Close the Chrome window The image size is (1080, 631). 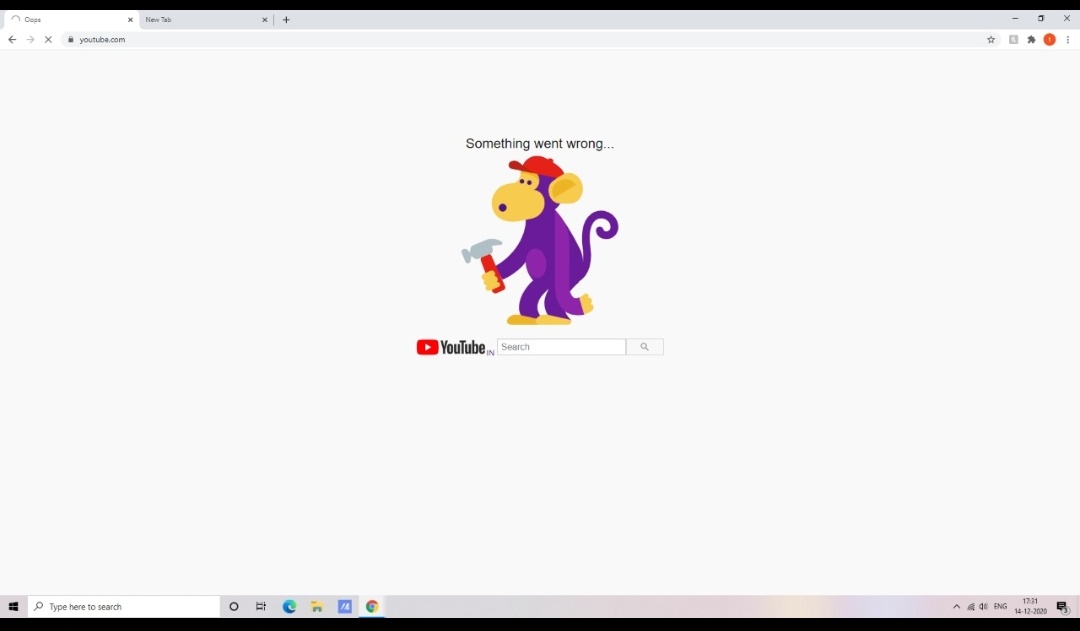click(1067, 19)
